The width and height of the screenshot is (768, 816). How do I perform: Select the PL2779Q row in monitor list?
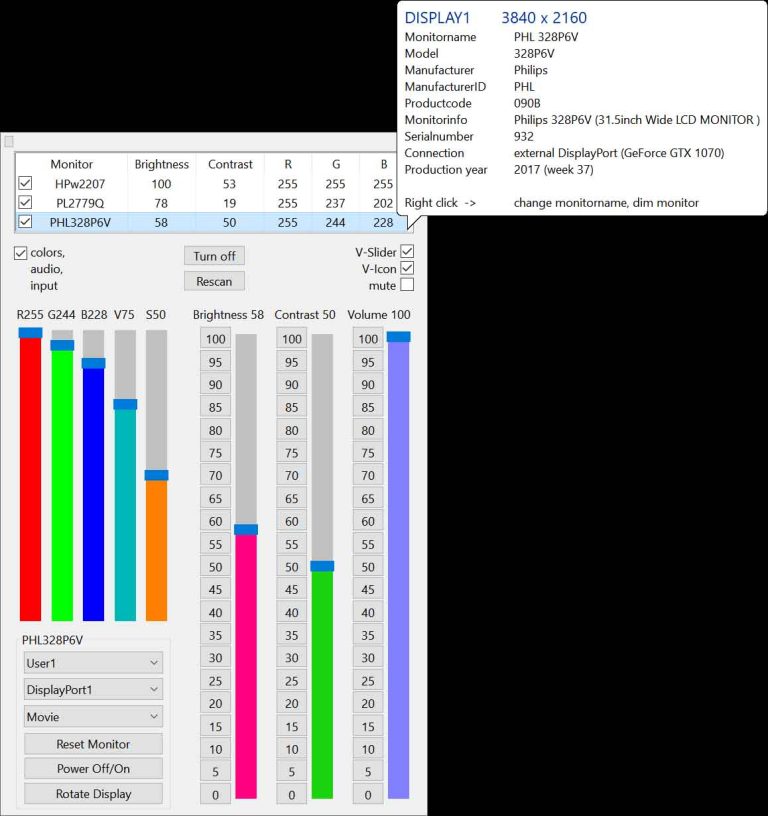pos(208,203)
